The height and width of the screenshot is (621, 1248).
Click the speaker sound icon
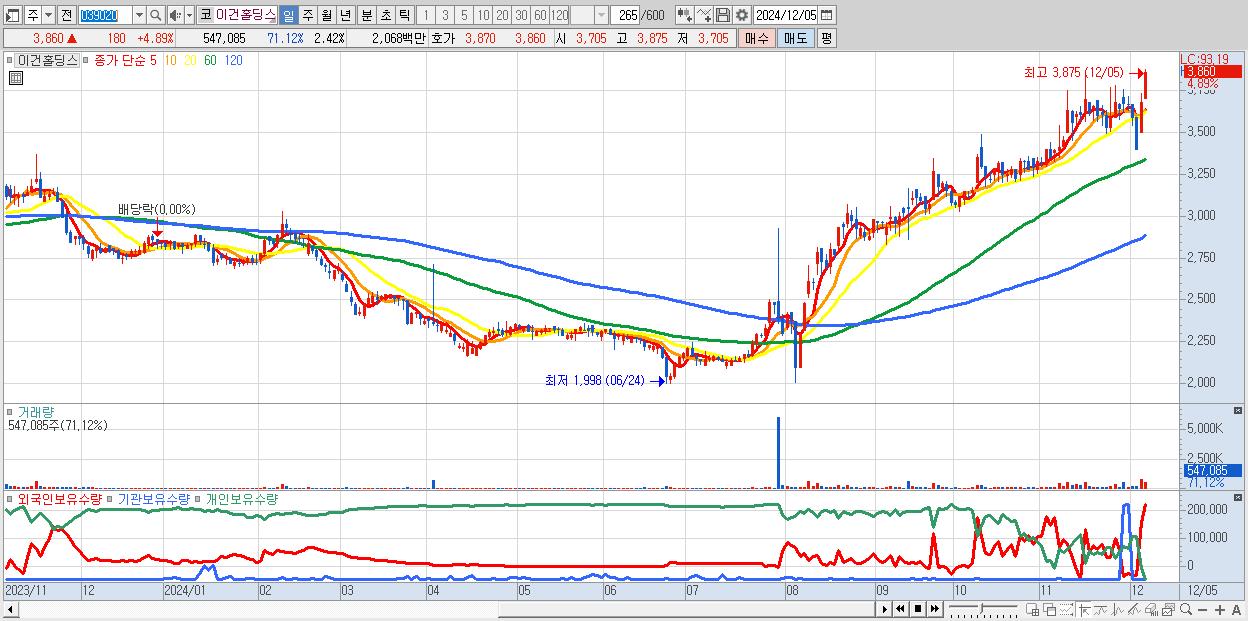click(x=174, y=15)
